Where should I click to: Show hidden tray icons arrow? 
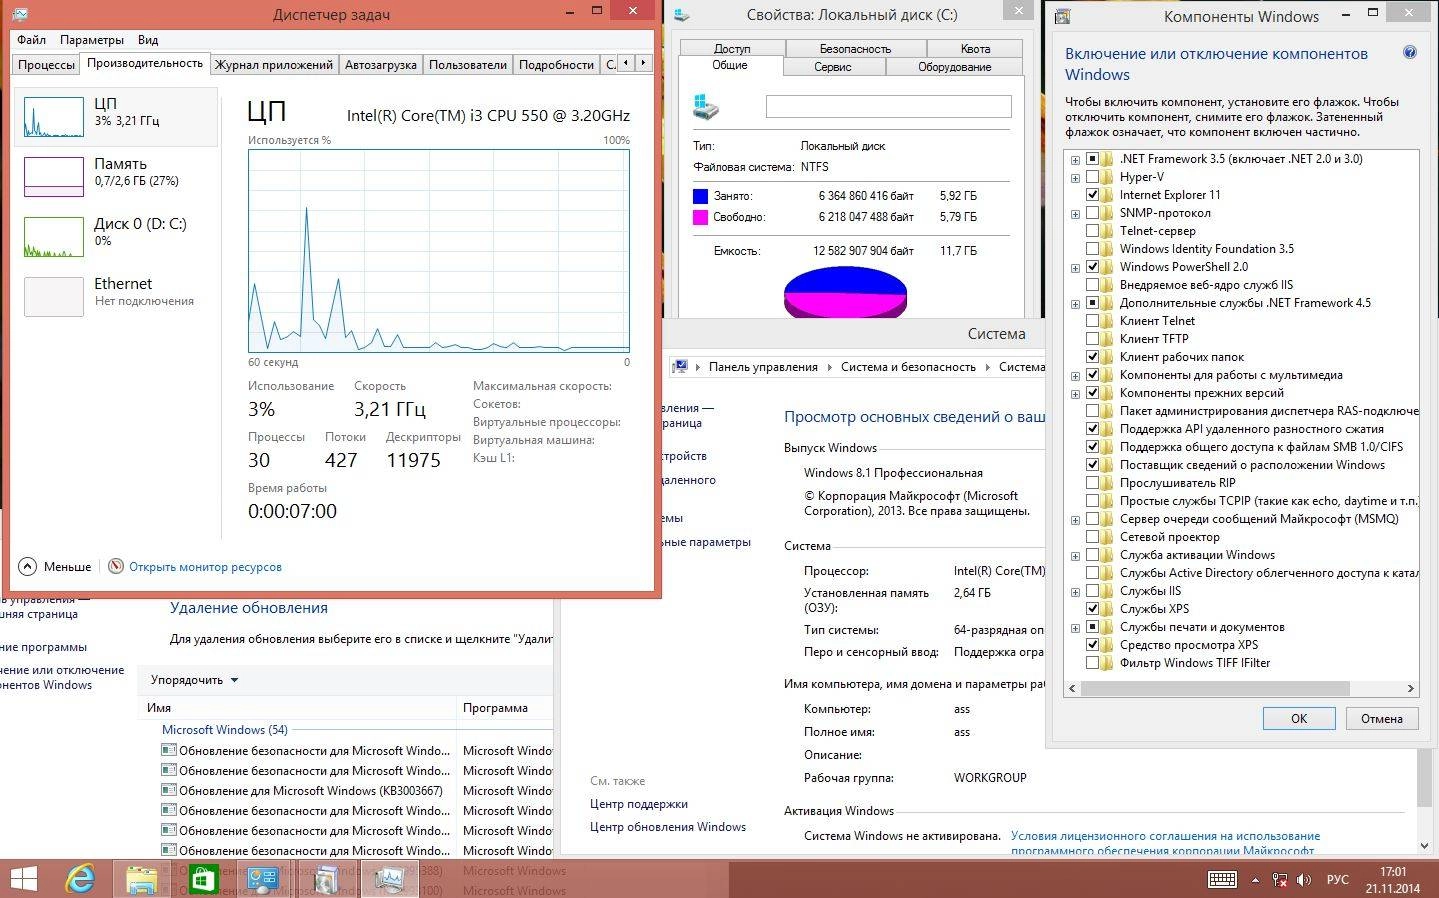(1255, 880)
